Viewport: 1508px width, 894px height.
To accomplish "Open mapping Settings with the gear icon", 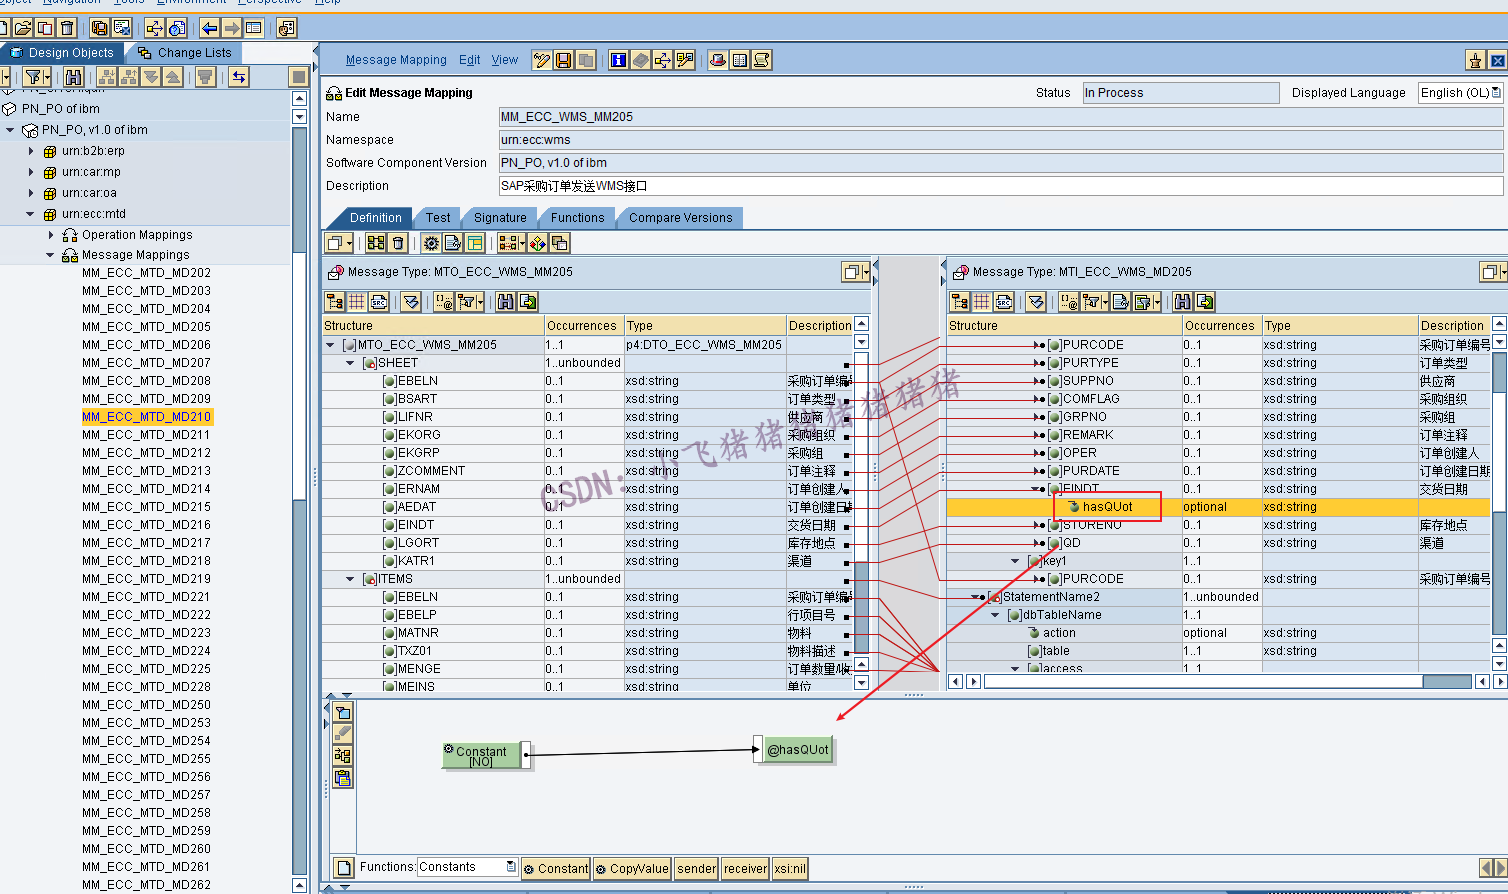I will (x=431, y=242).
